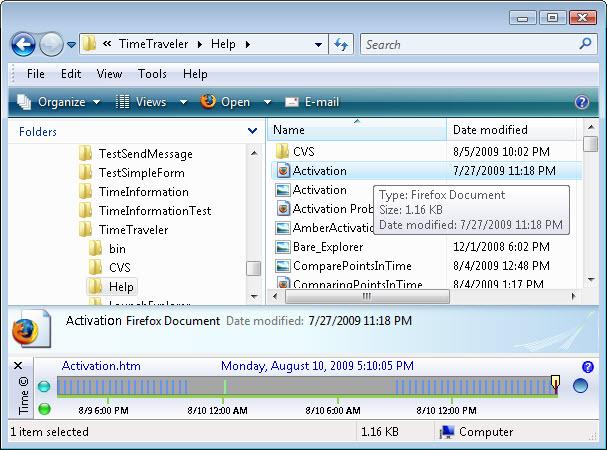Click the green tick on timeline bar
The image size is (607, 450).
(225, 386)
